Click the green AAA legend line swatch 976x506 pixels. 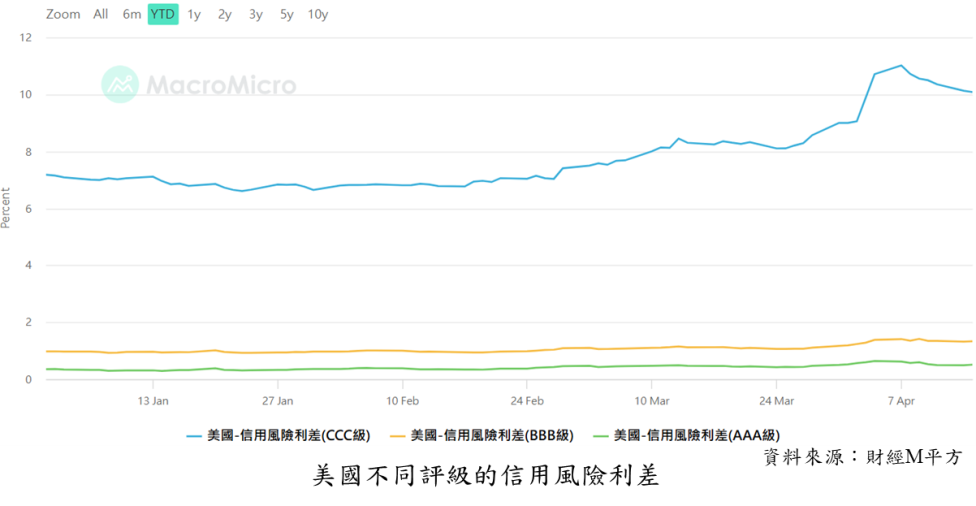click(x=601, y=436)
